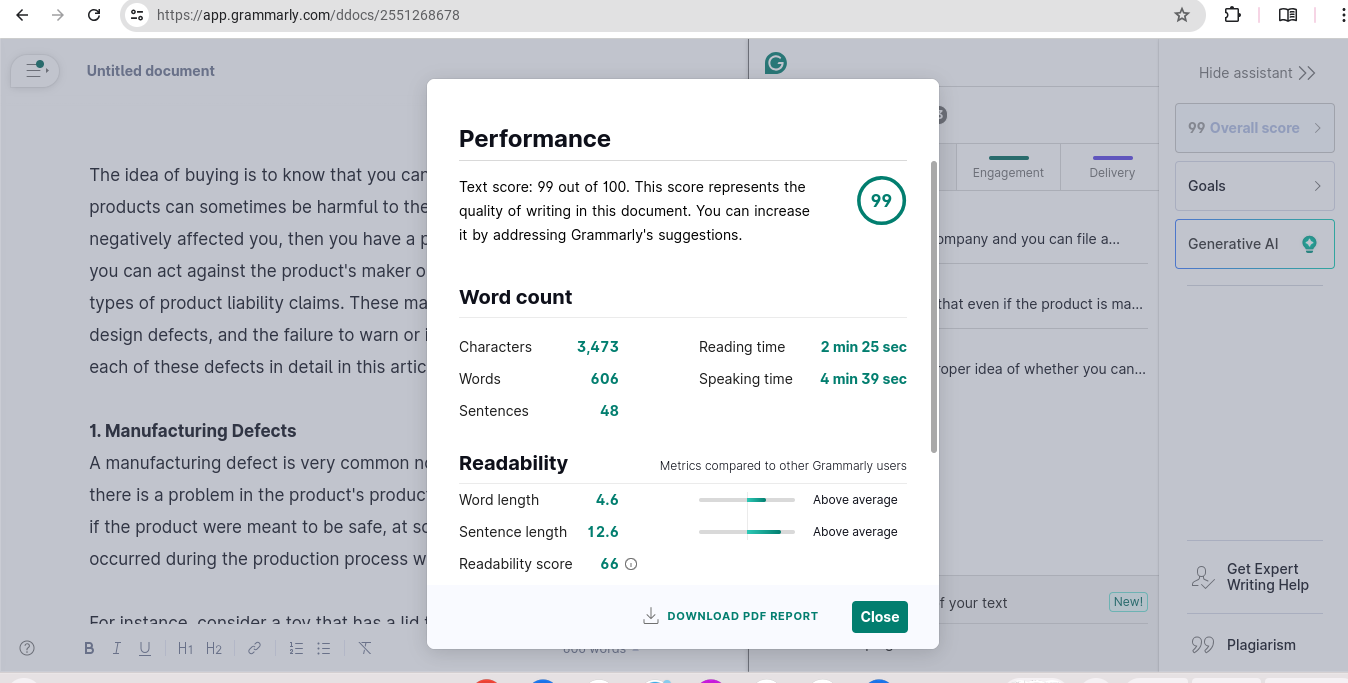This screenshot has width=1348, height=683.
Task: Toggle italic formatting
Action: click(x=117, y=648)
